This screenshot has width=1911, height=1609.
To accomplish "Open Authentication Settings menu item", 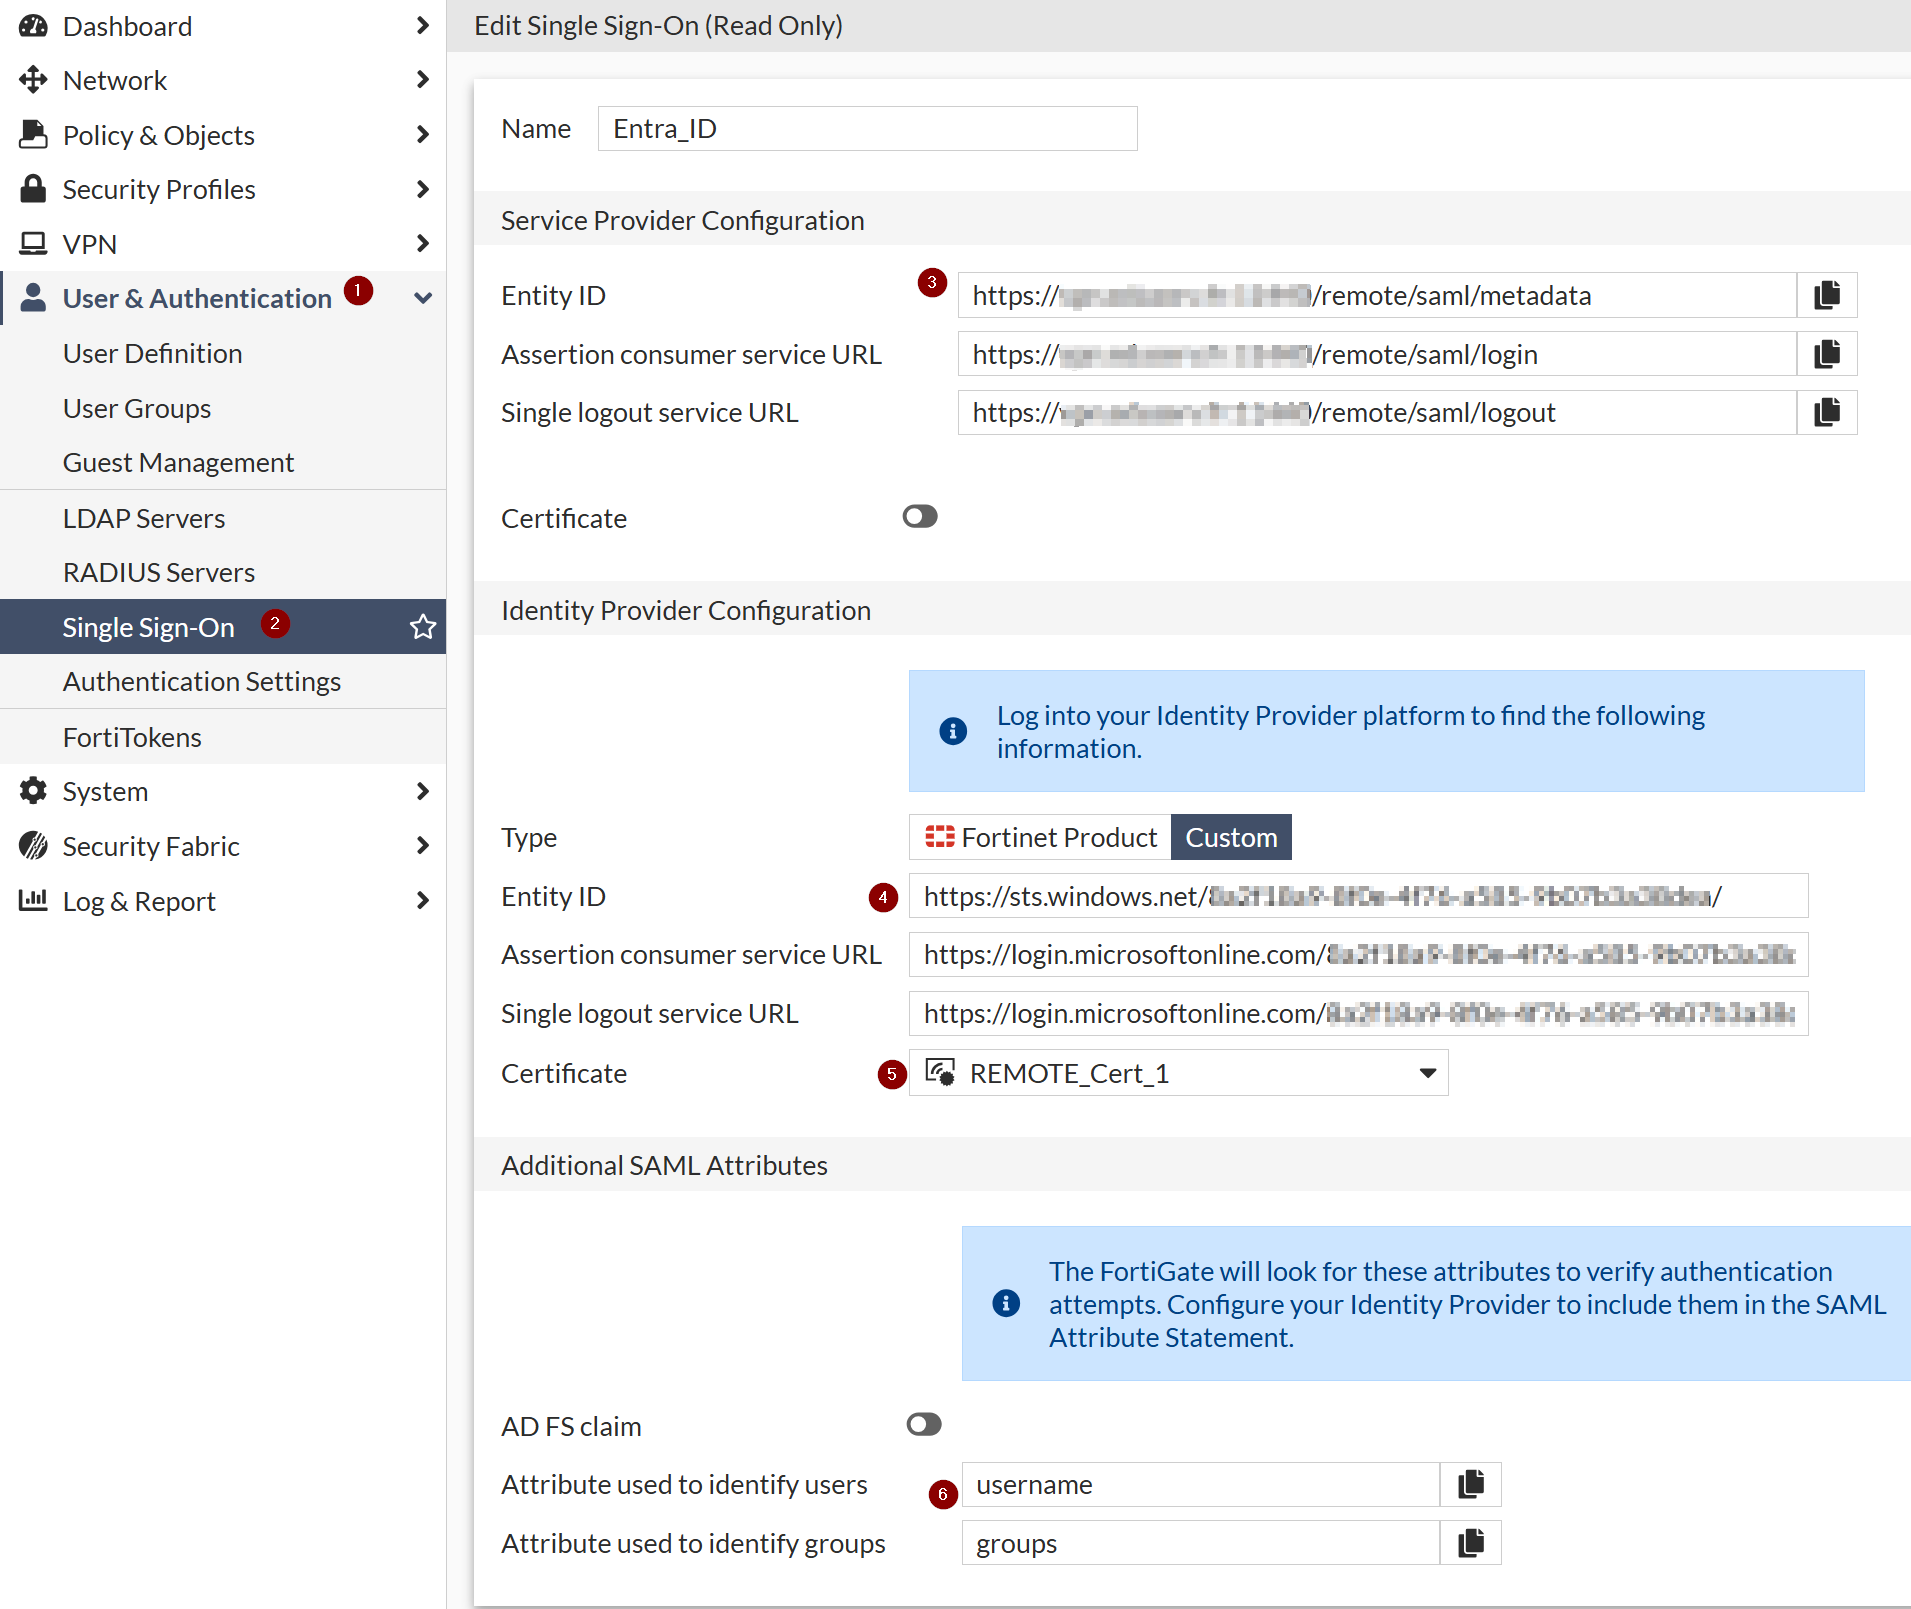I will [x=202, y=681].
